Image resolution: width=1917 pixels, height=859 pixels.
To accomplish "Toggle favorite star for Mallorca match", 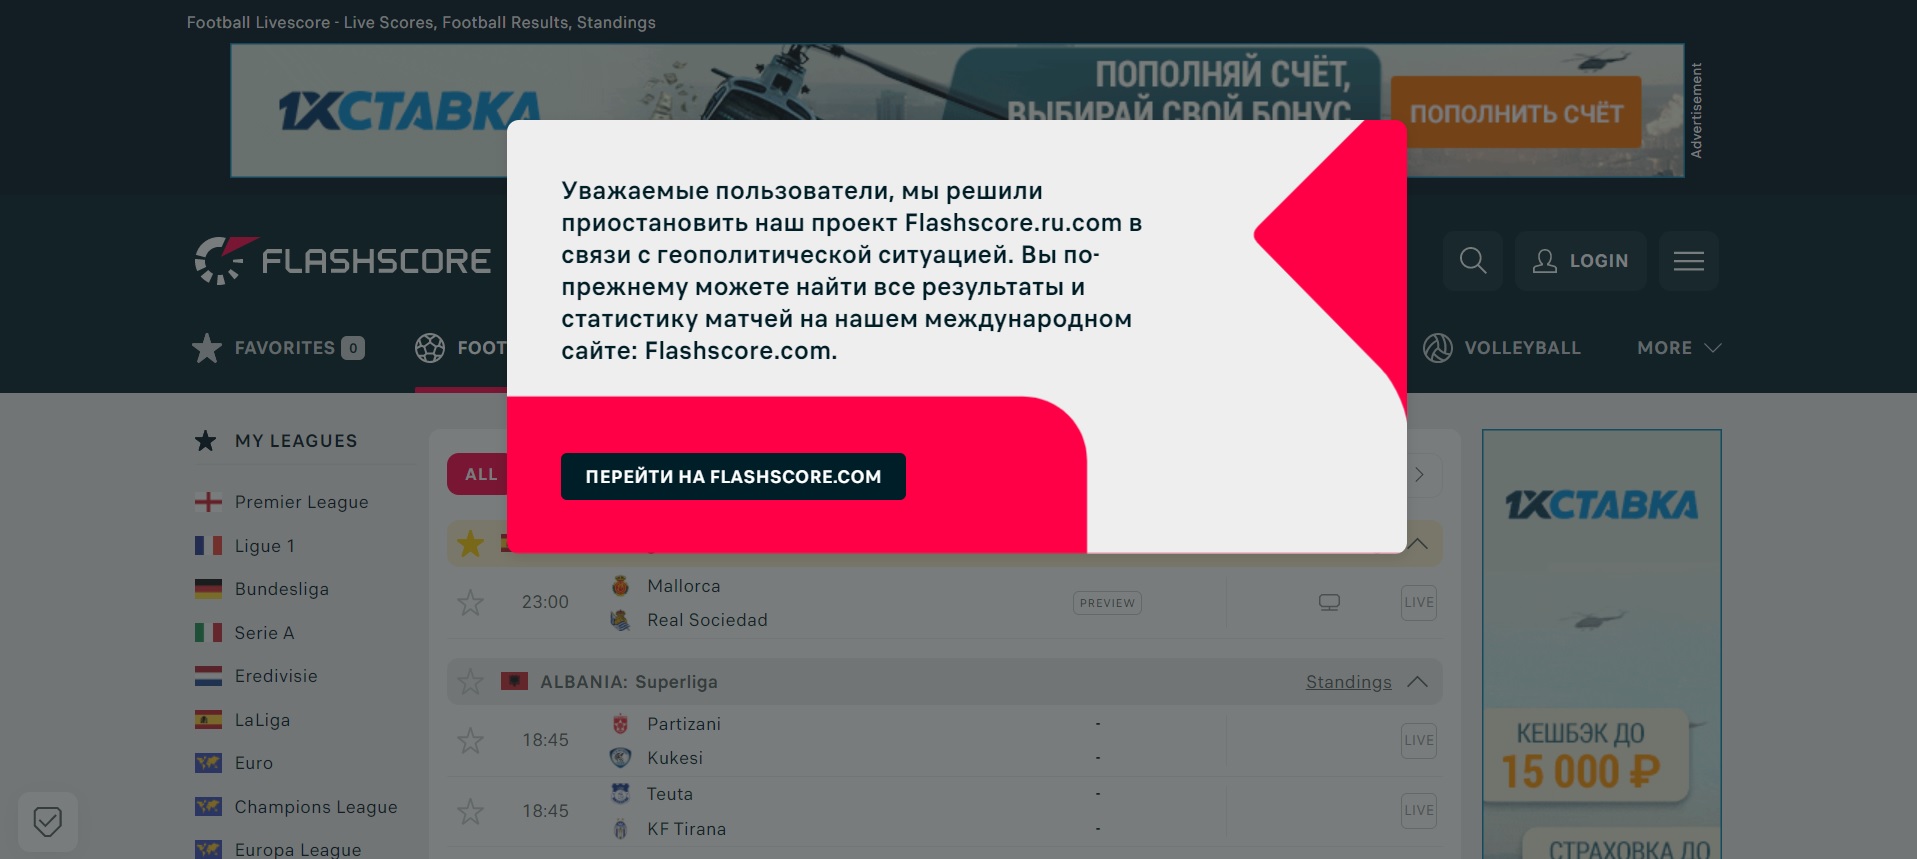I will [470, 602].
